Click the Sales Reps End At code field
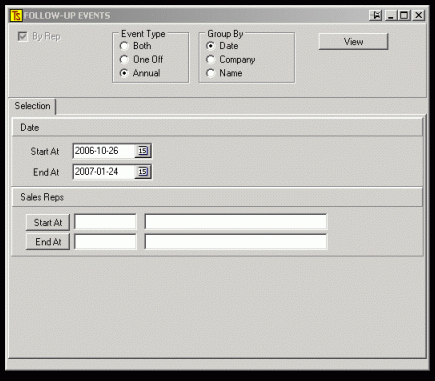Image resolution: width=435 pixels, height=381 pixels. point(105,242)
